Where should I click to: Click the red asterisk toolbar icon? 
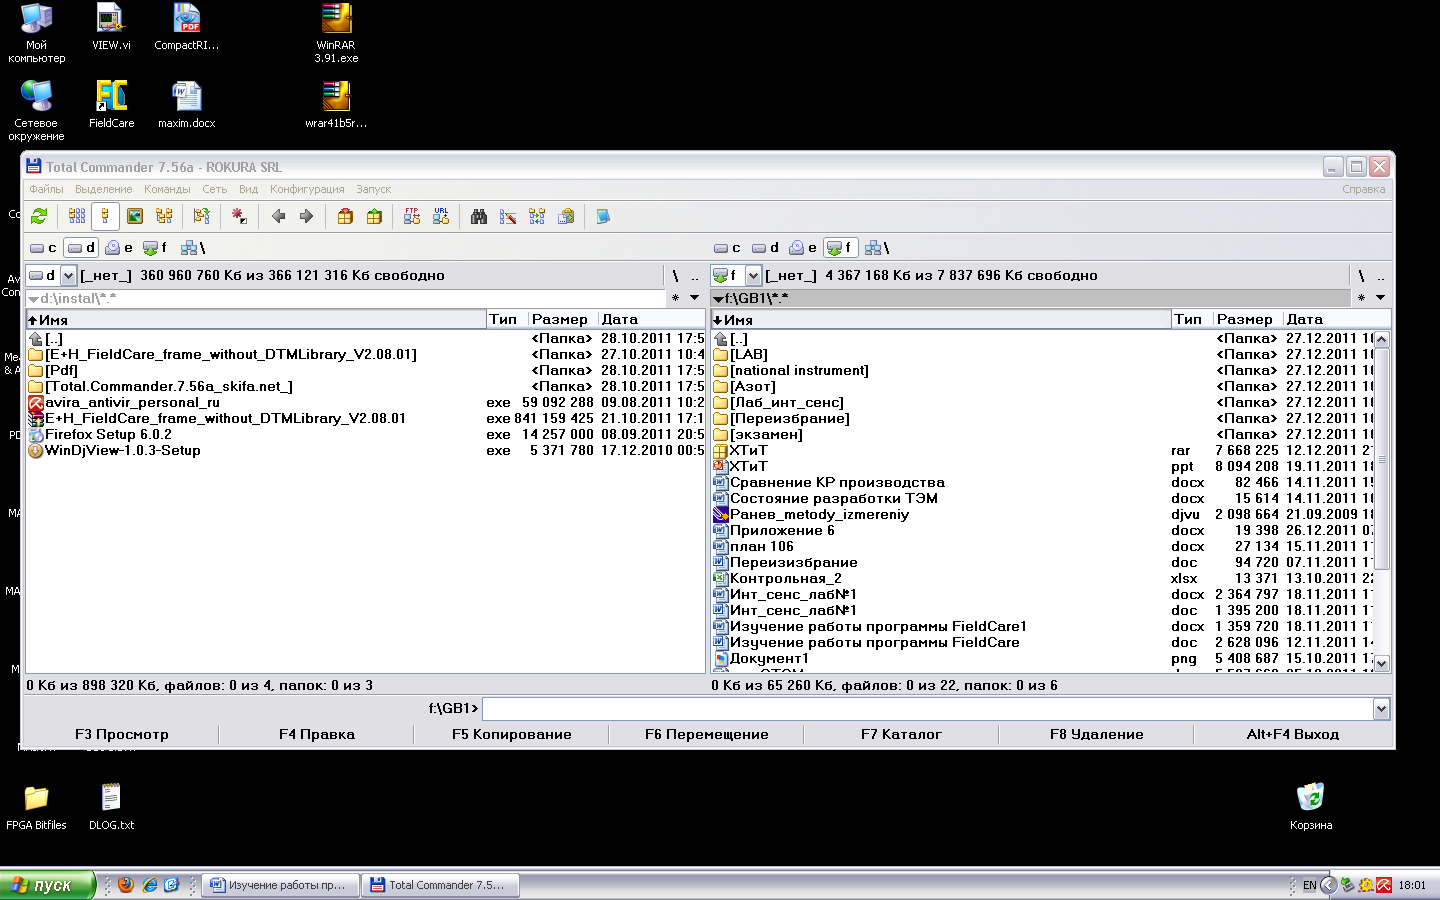point(239,216)
